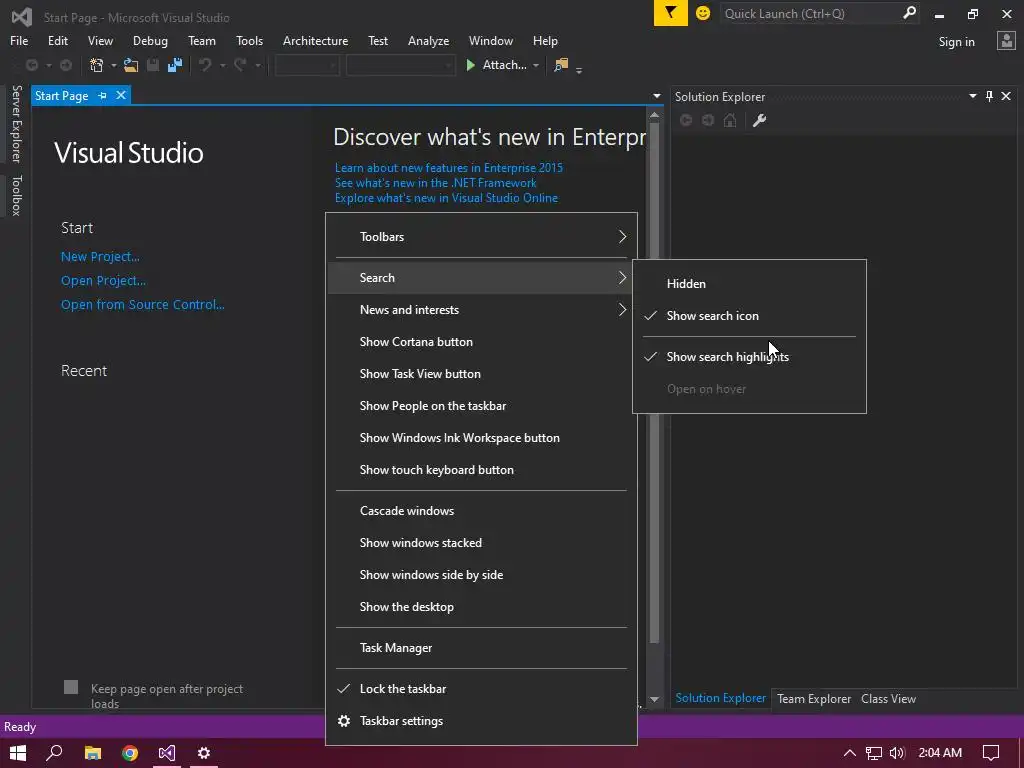Open the Architecture menu
This screenshot has height=768, width=1024.
coord(315,41)
